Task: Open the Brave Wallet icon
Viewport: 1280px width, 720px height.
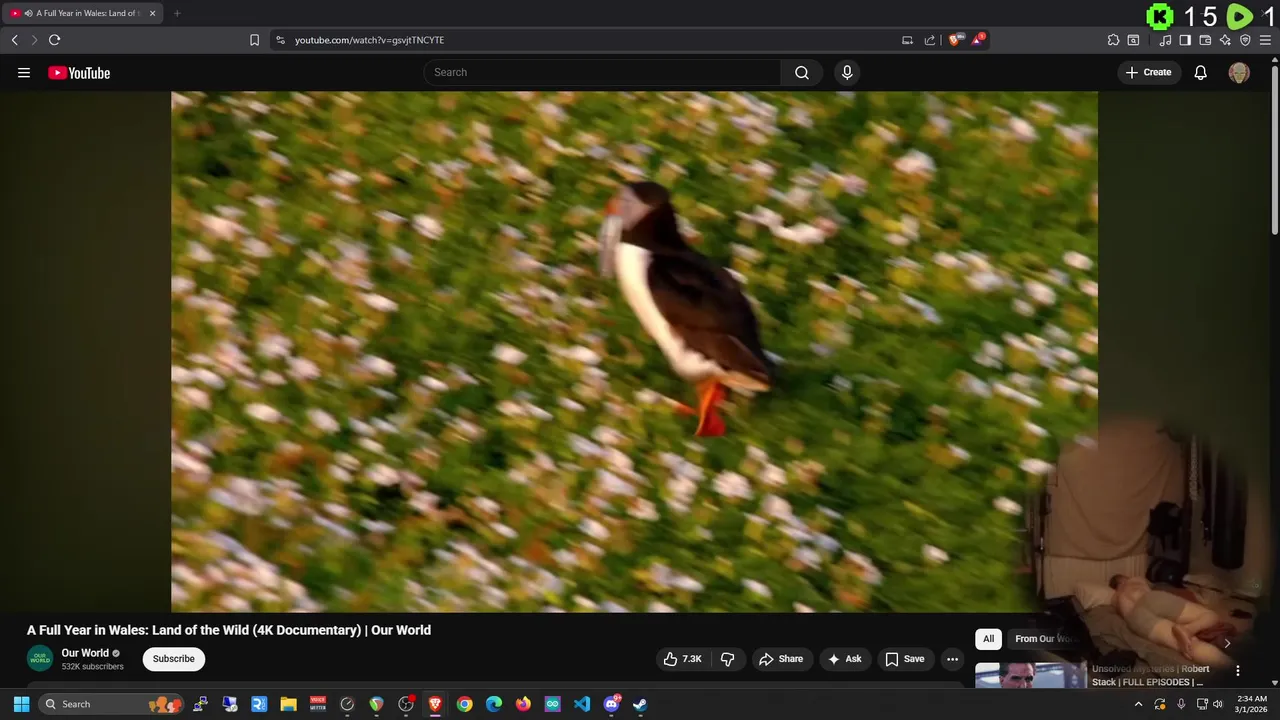Action: (1205, 40)
